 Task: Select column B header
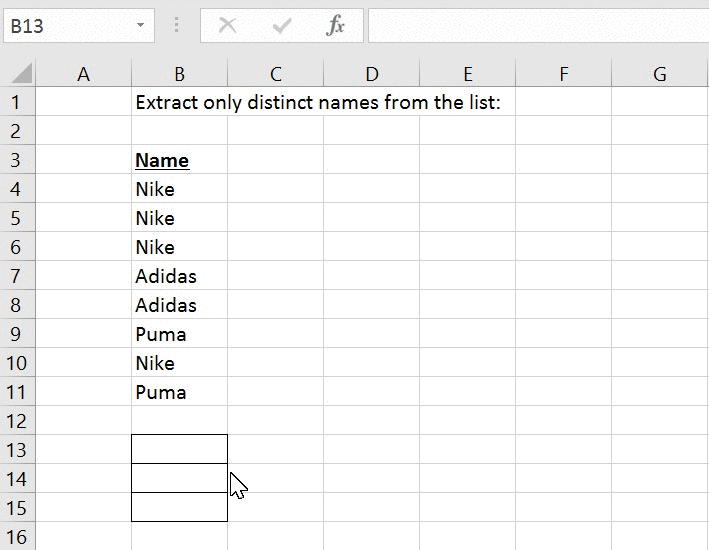point(179,73)
